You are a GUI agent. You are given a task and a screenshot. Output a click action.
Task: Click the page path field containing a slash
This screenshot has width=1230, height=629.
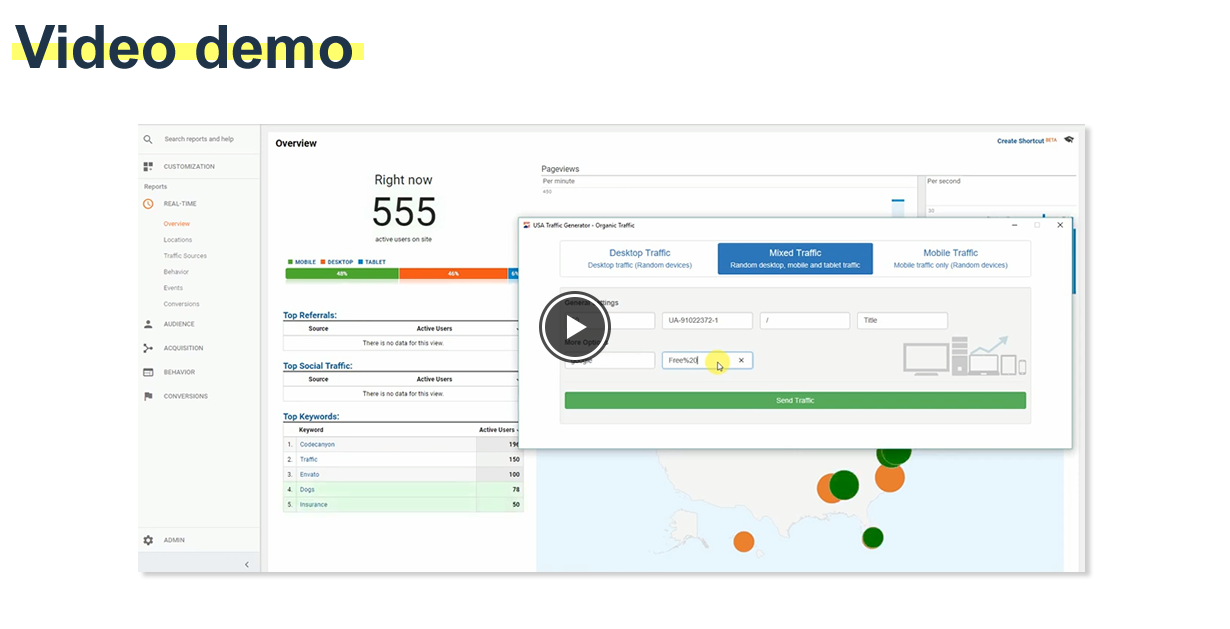pyautogui.click(x=805, y=320)
